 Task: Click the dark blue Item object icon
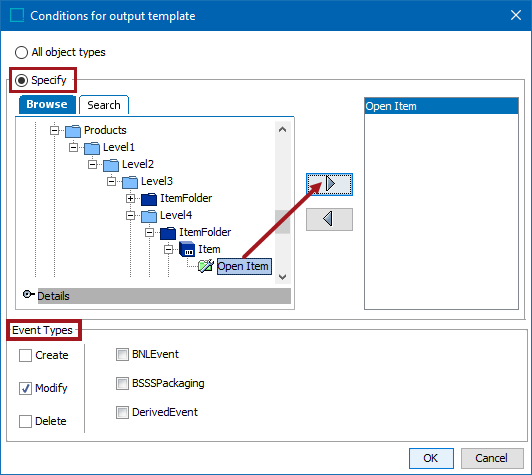tap(187, 249)
